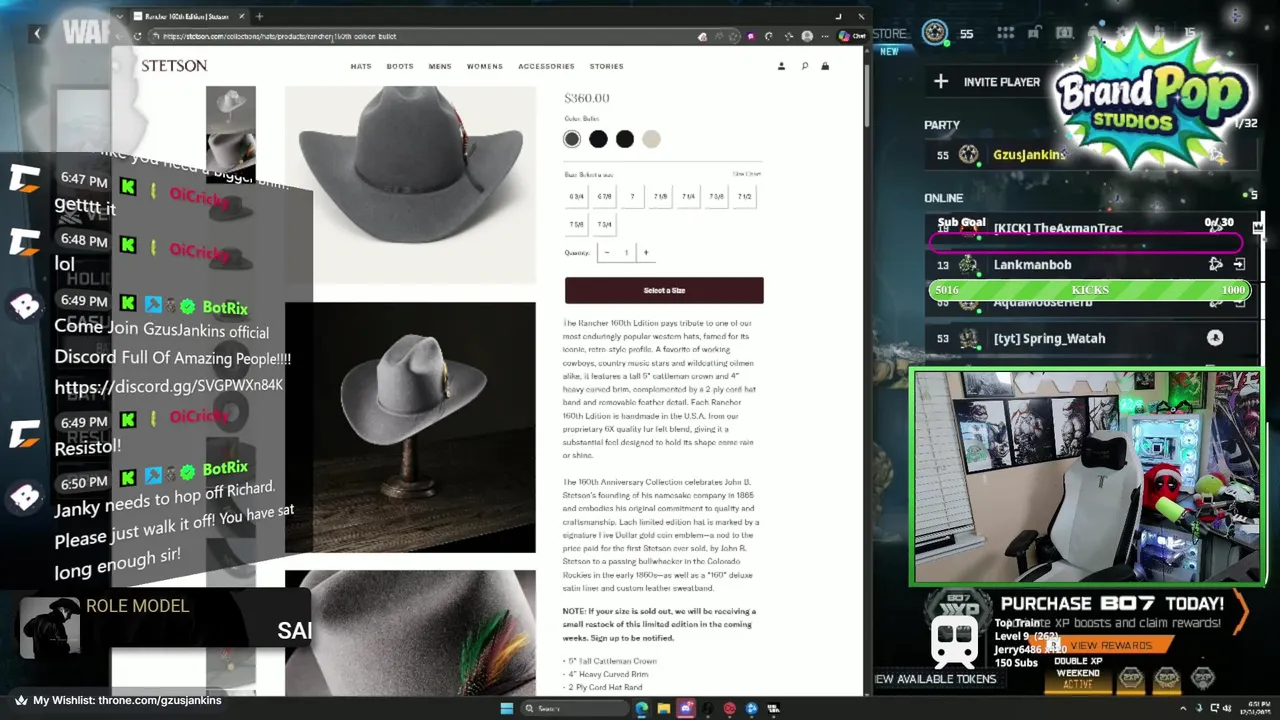Choose hat size 7 1/8
This screenshot has height=720, width=1280.
pos(660,196)
